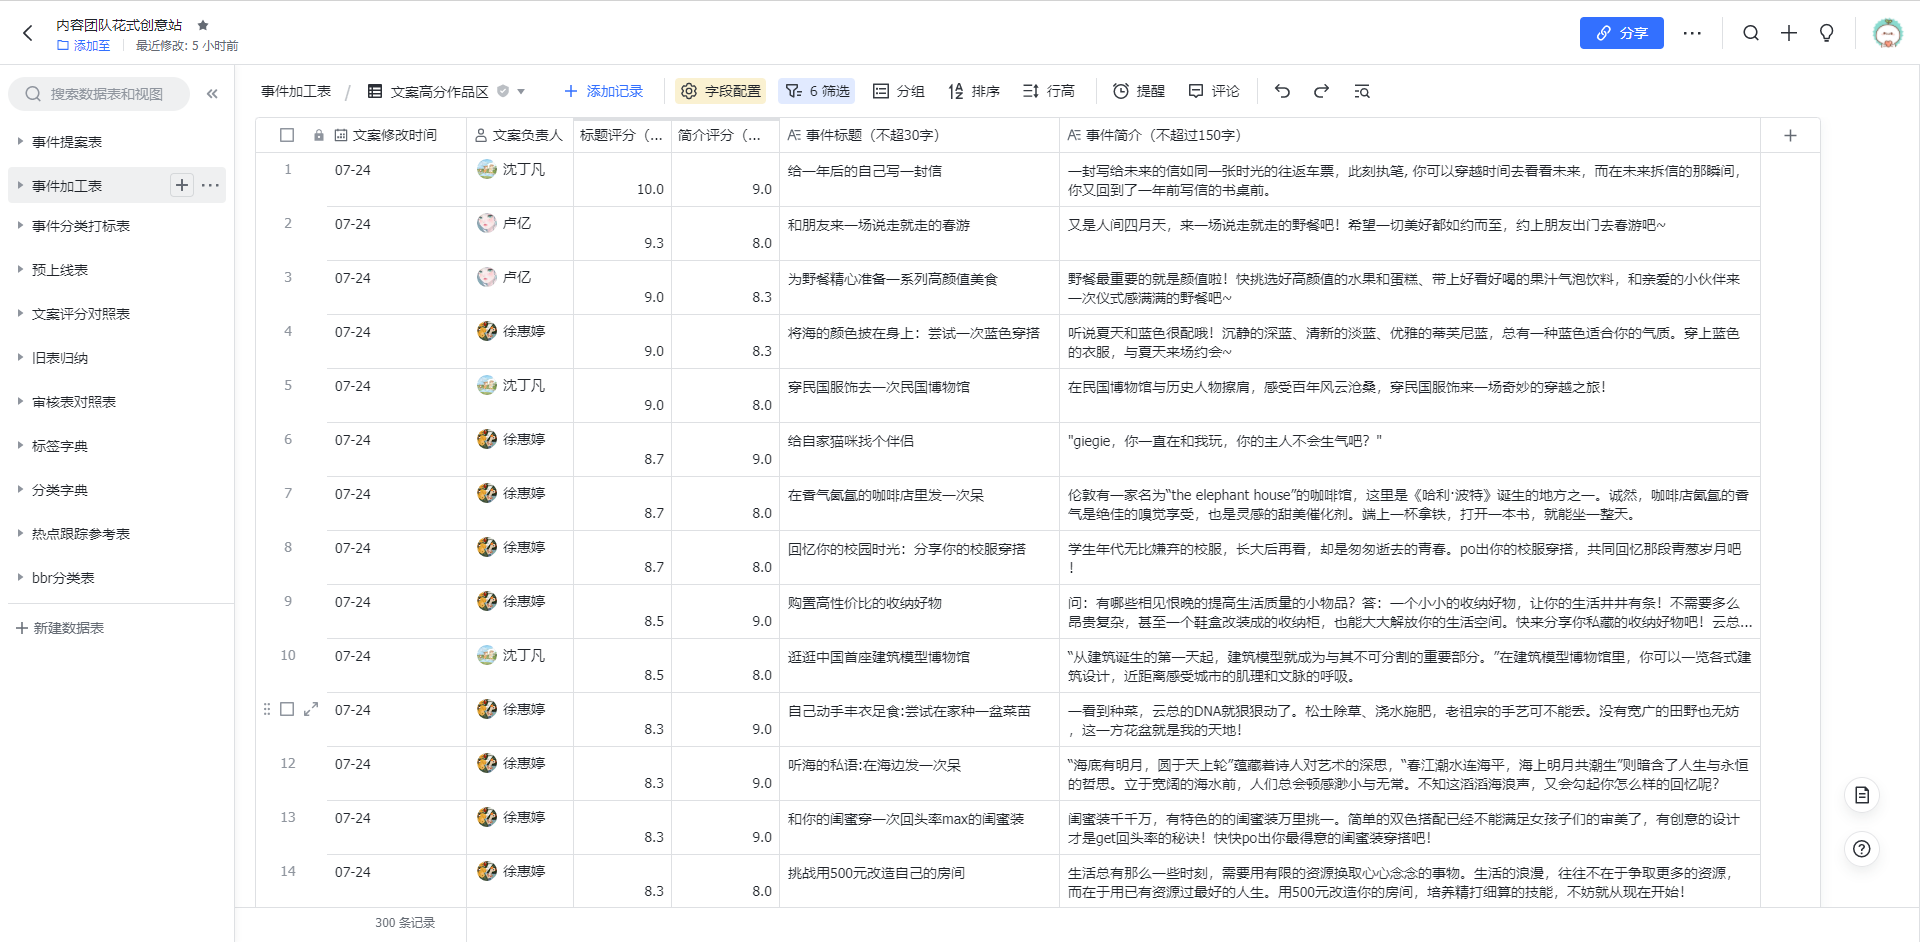Viewport: 1920px width, 942px height.
Task: Collapse the left sidebar panel
Action: pyautogui.click(x=212, y=94)
